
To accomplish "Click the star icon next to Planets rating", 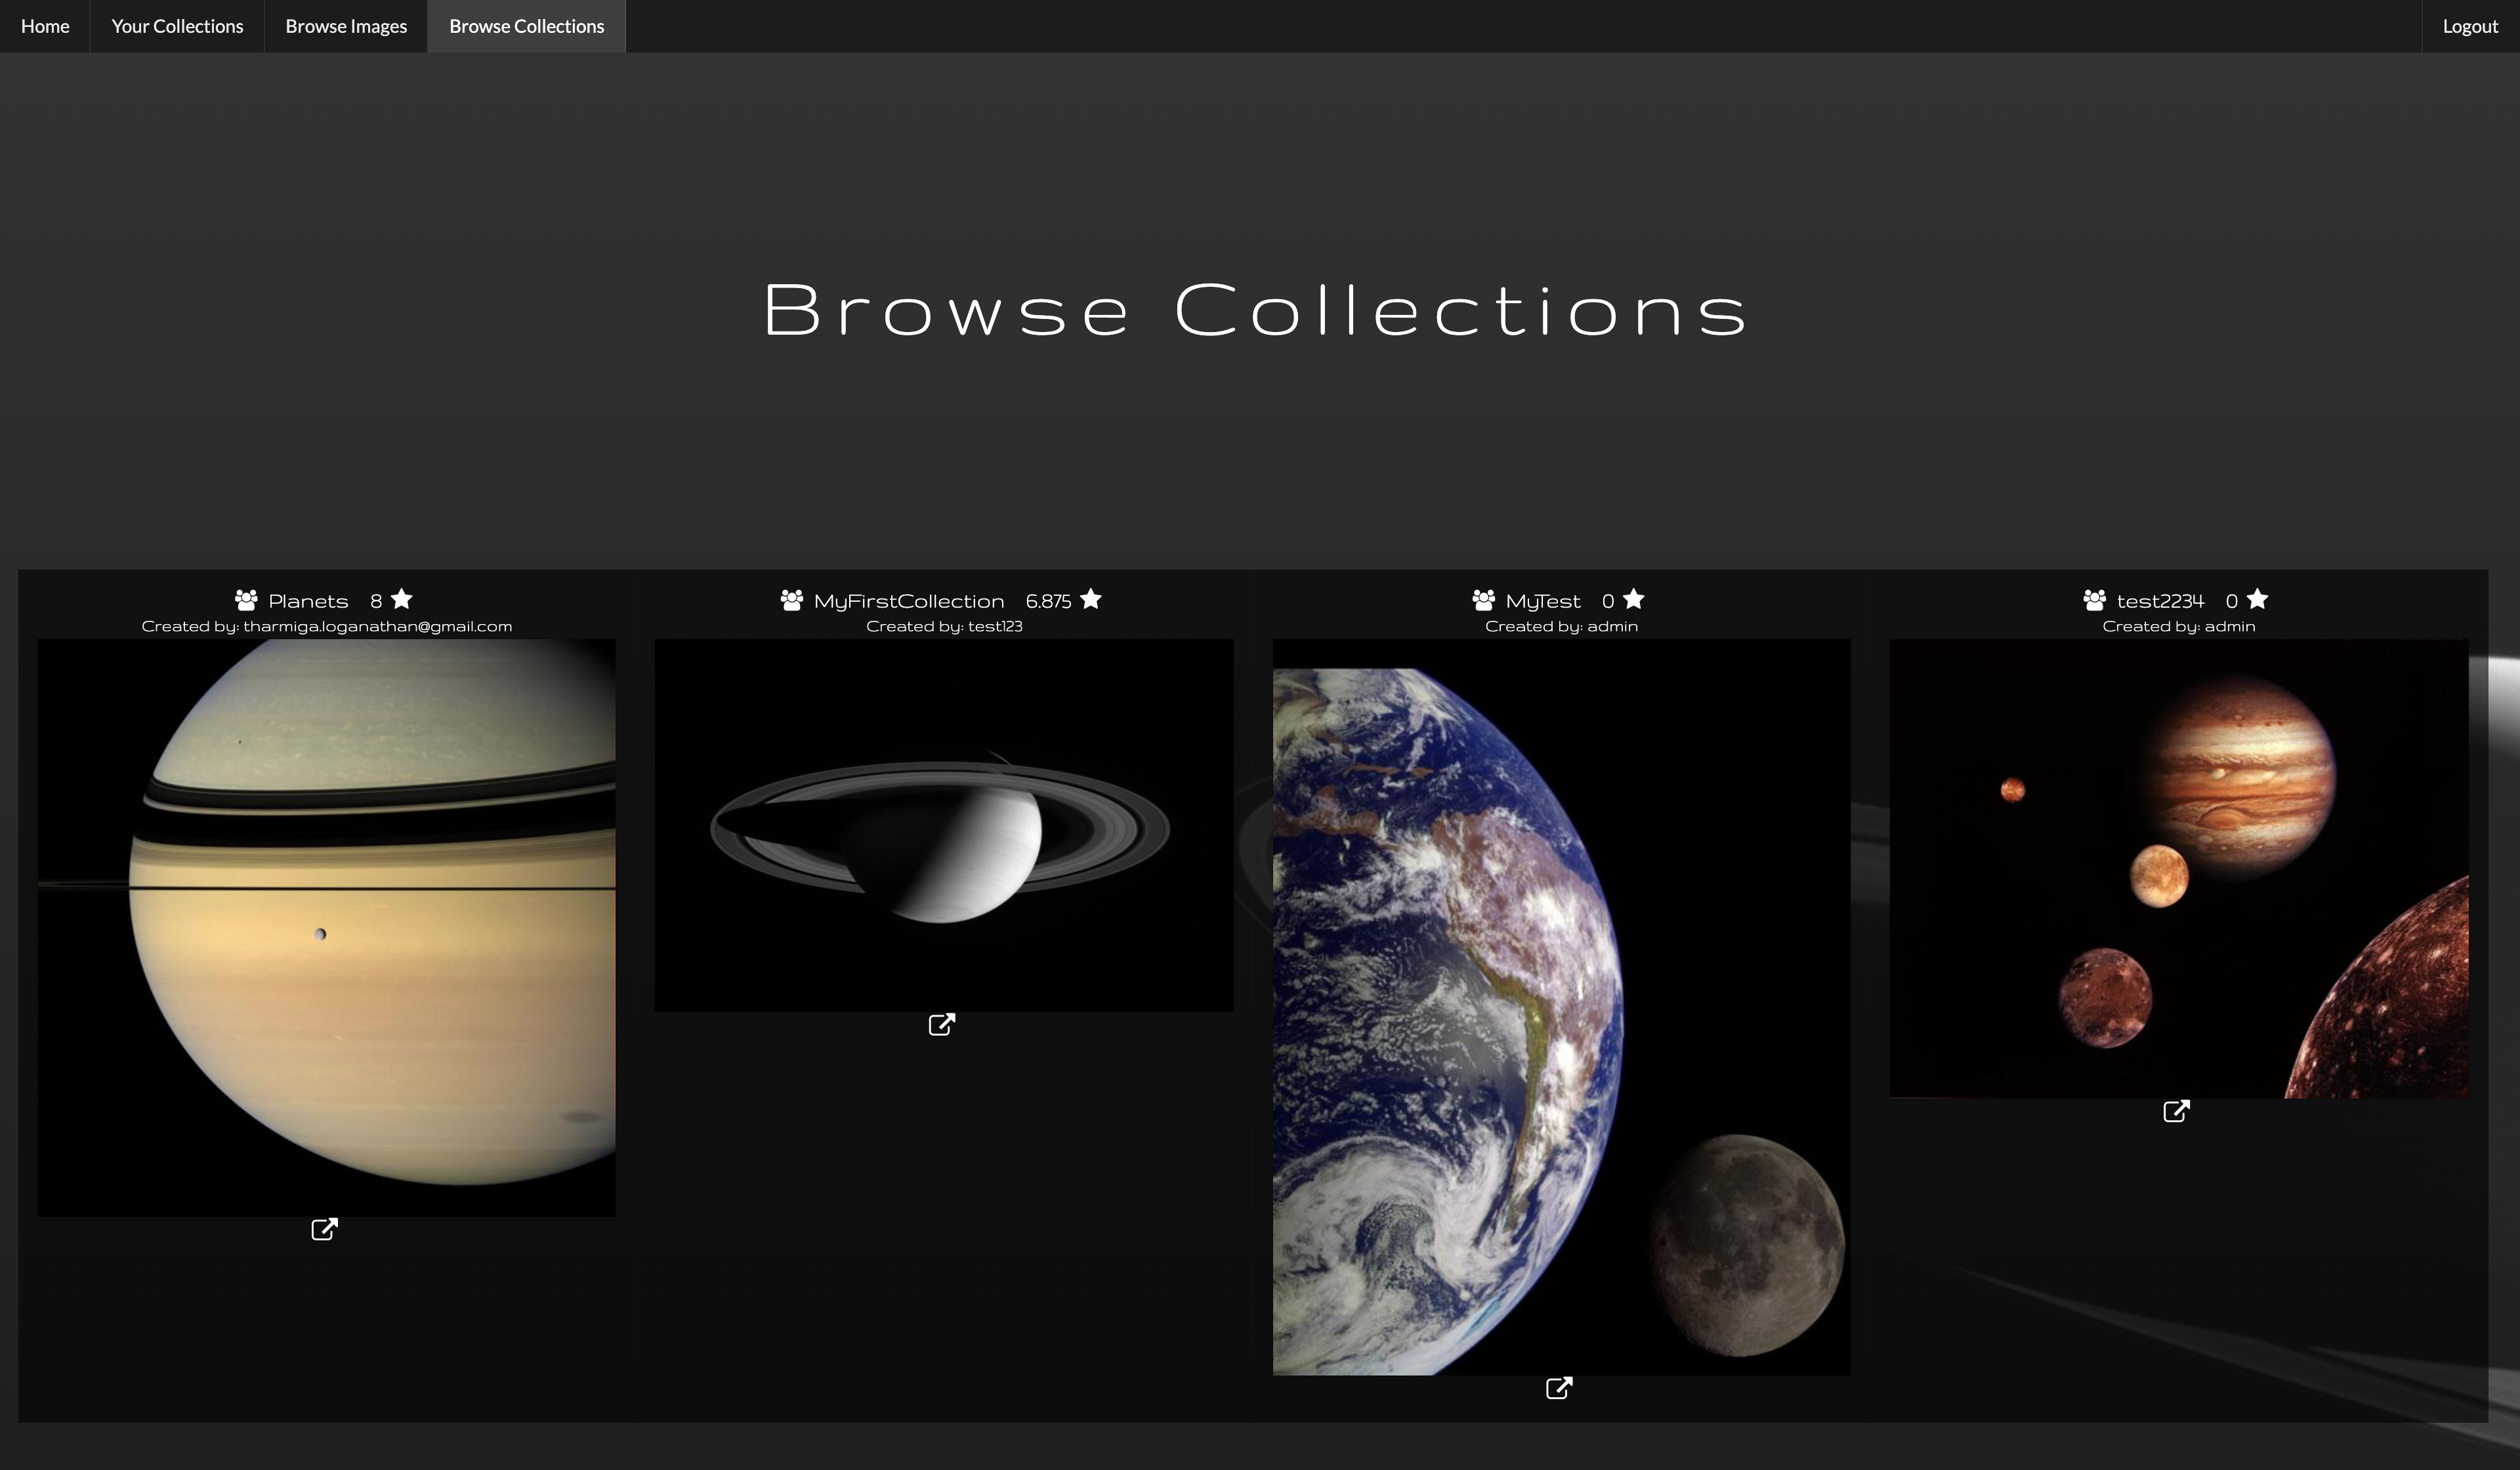I will 402,599.
